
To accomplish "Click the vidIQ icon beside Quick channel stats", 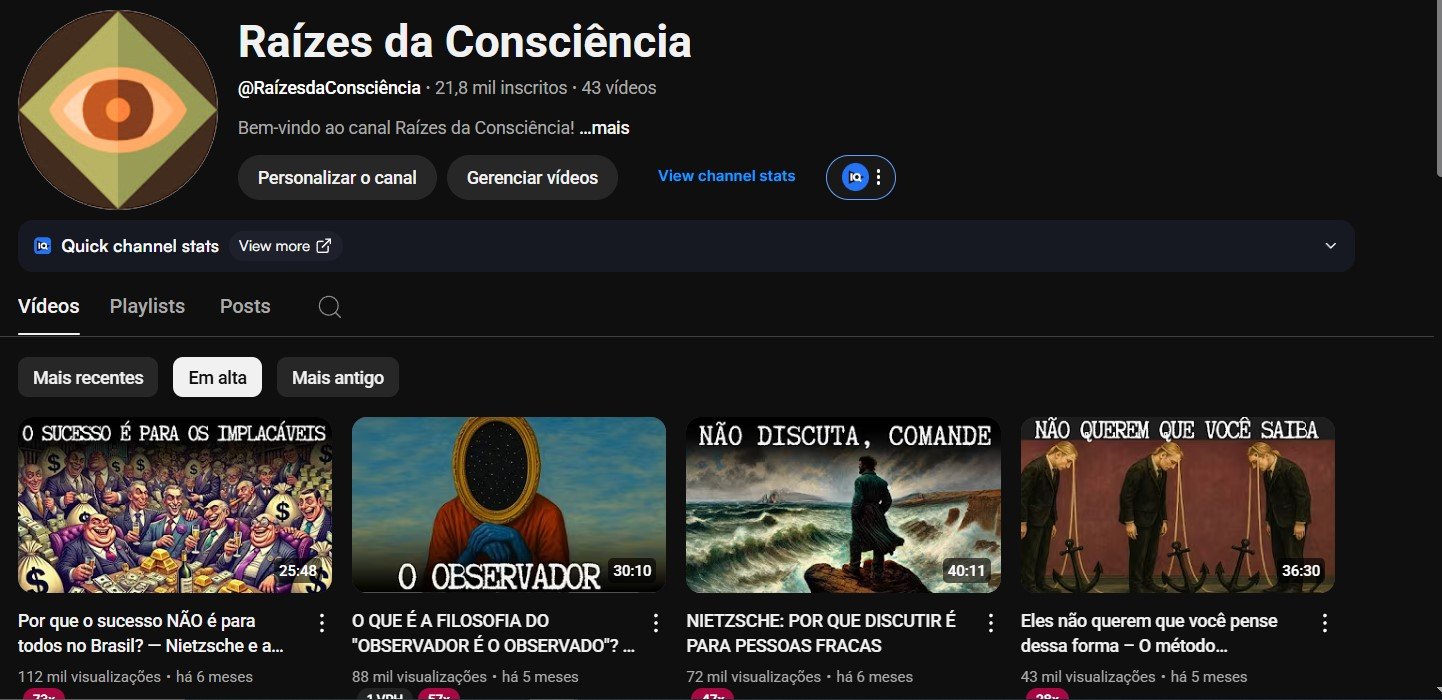I will point(42,245).
